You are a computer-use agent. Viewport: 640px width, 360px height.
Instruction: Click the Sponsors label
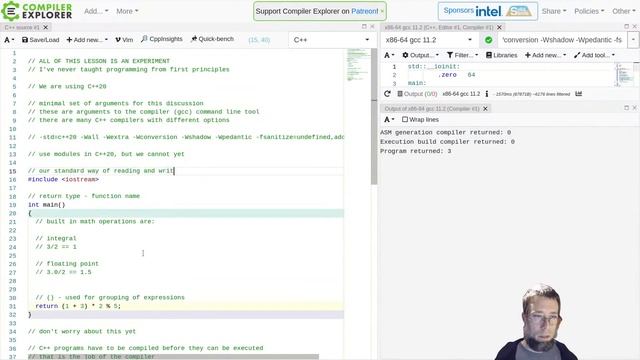coord(459,11)
